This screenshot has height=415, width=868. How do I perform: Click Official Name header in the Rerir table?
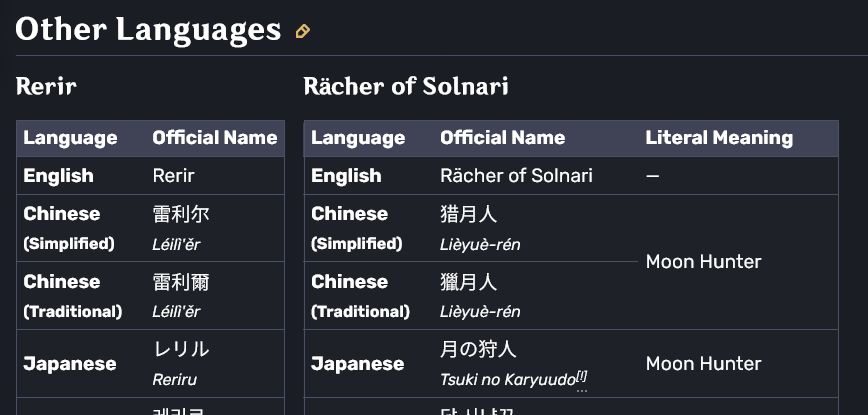coord(214,138)
